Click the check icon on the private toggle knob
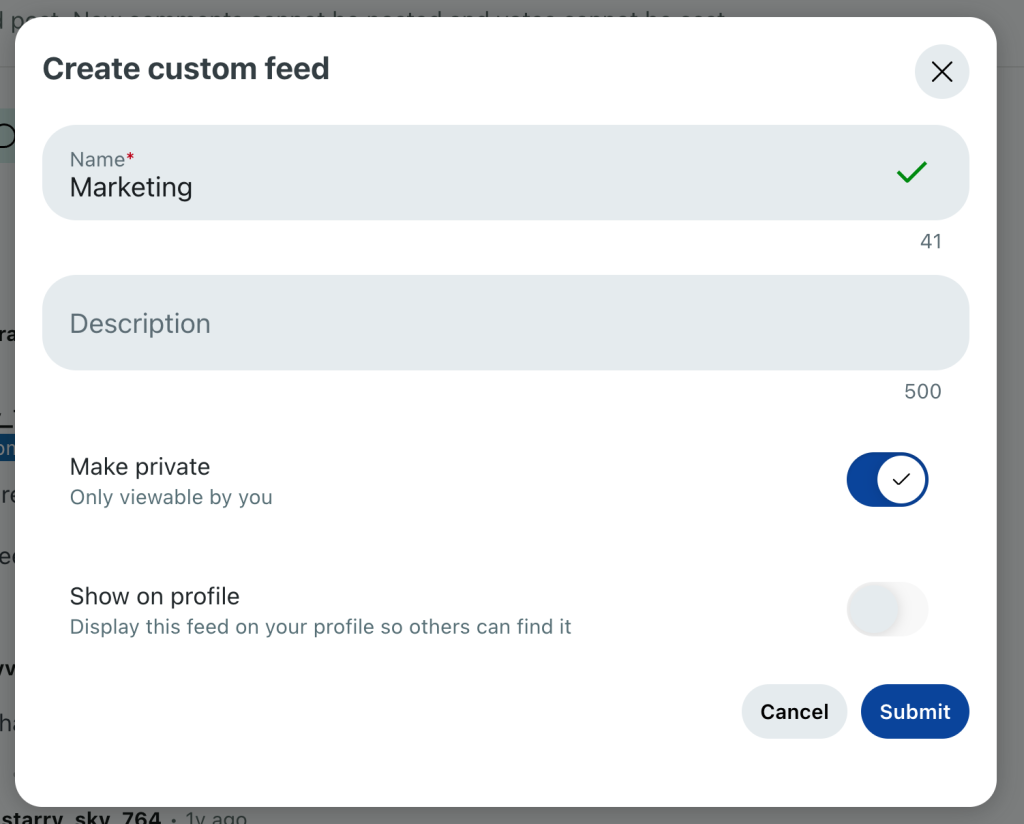 (x=901, y=480)
